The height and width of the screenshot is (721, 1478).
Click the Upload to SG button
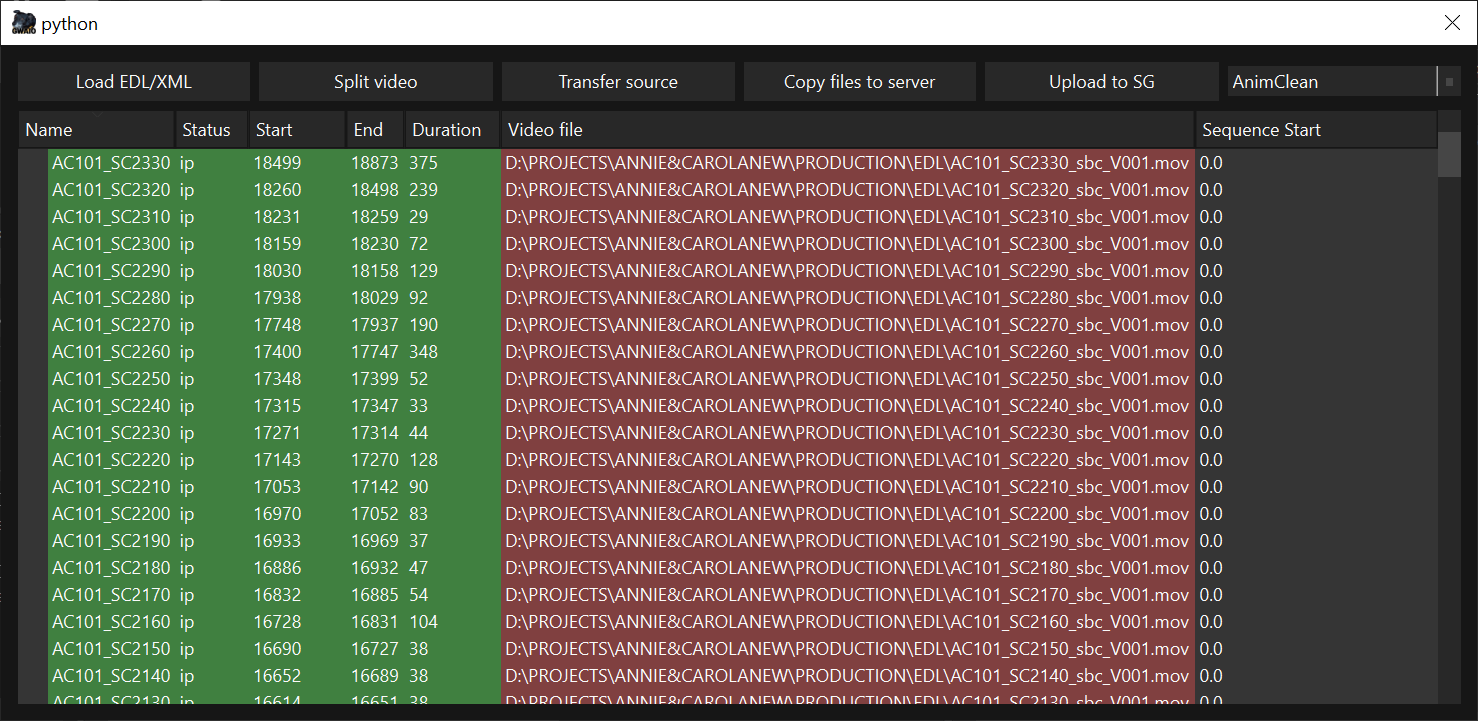click(x=1101, y=82)
